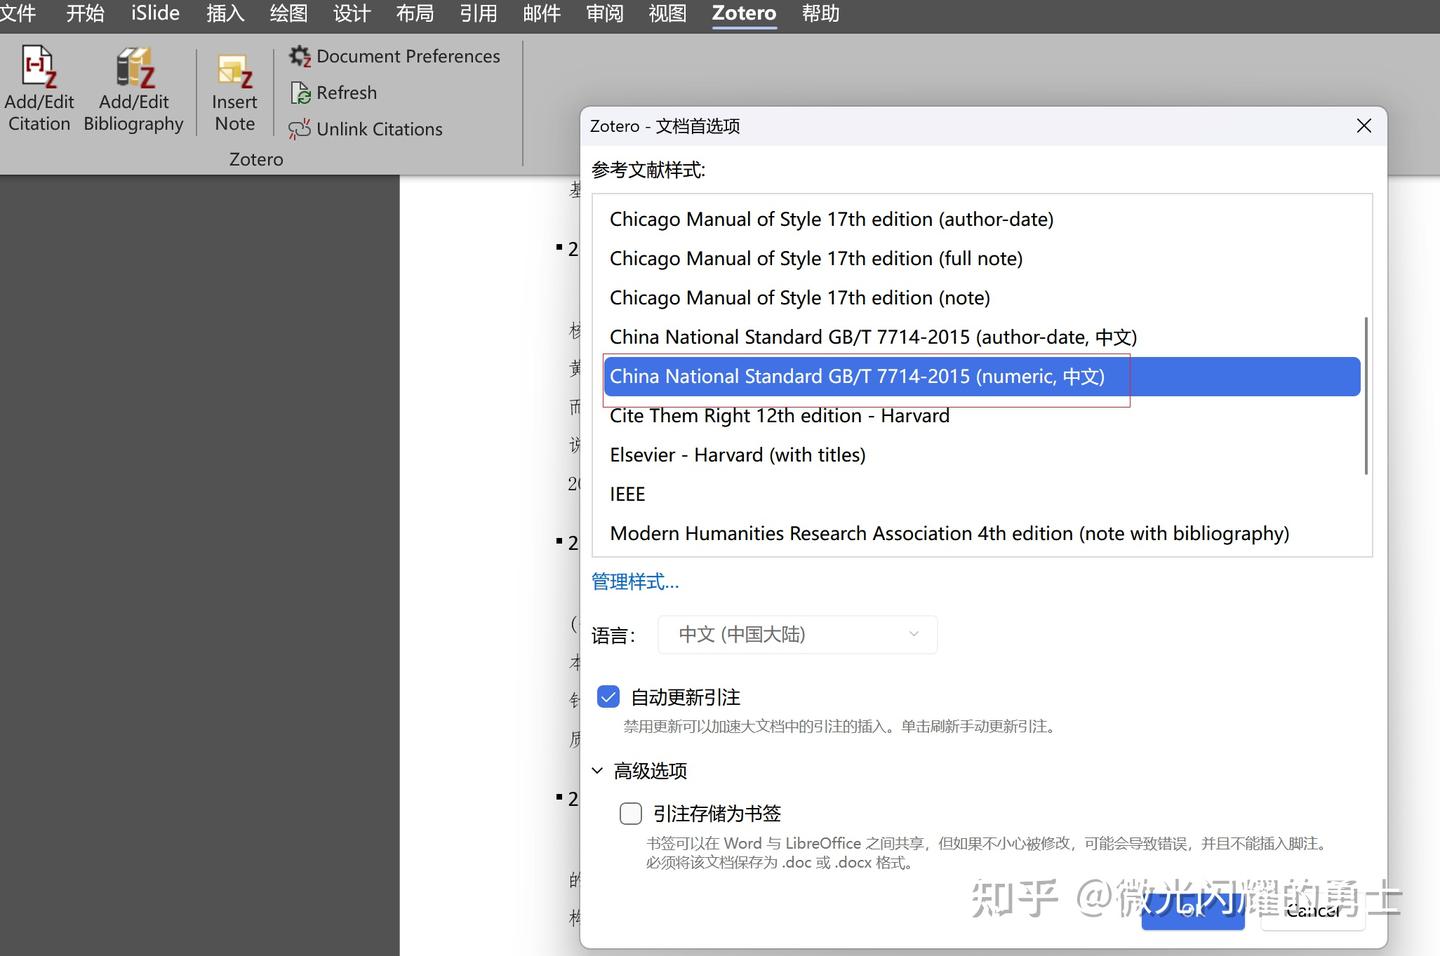Switch to the 布局 ribbon tab

tap(415, 14)
